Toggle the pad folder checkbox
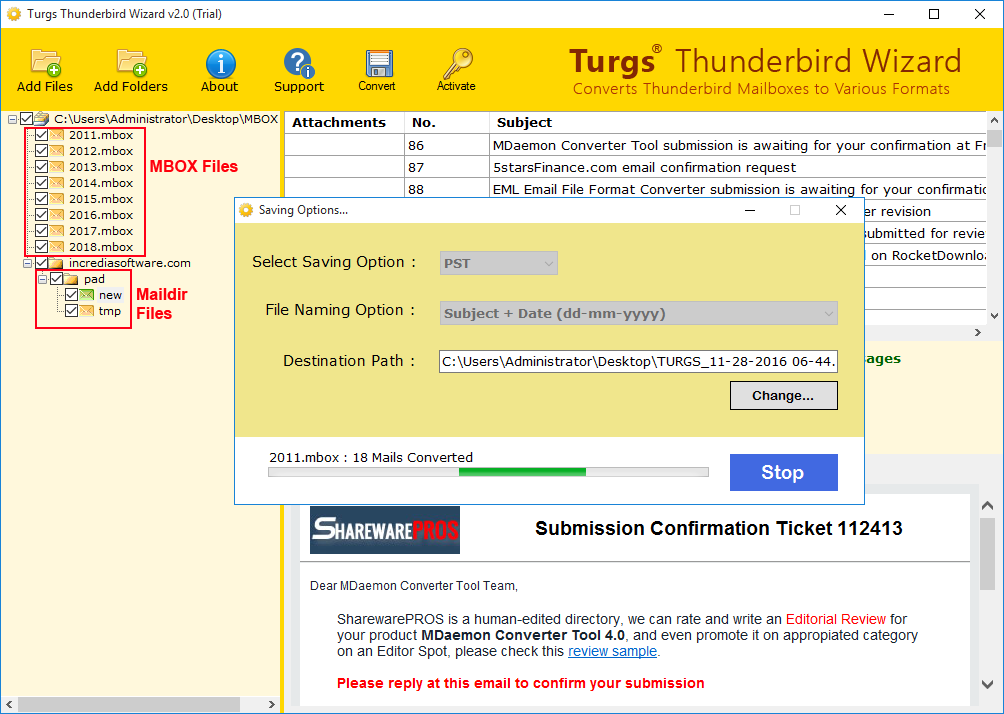 click(56, 279)
